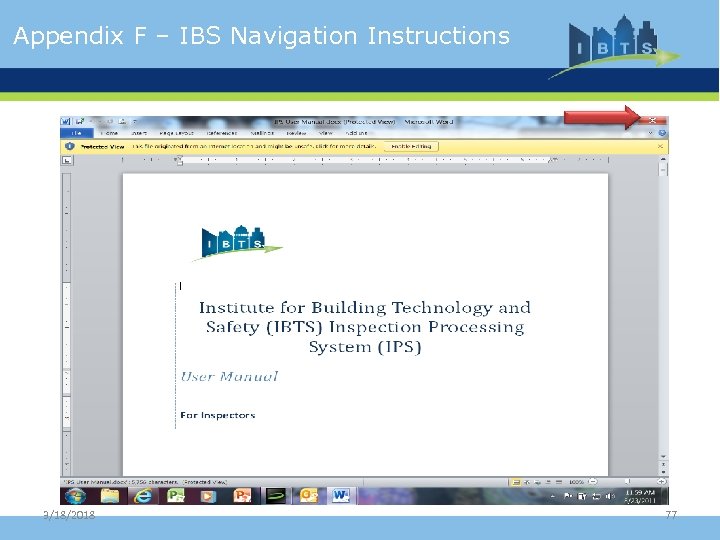This screenshot has height=540, width=720.
Task: Click the 'User Manual' subtitle text
Action: (x=229, y=377)
